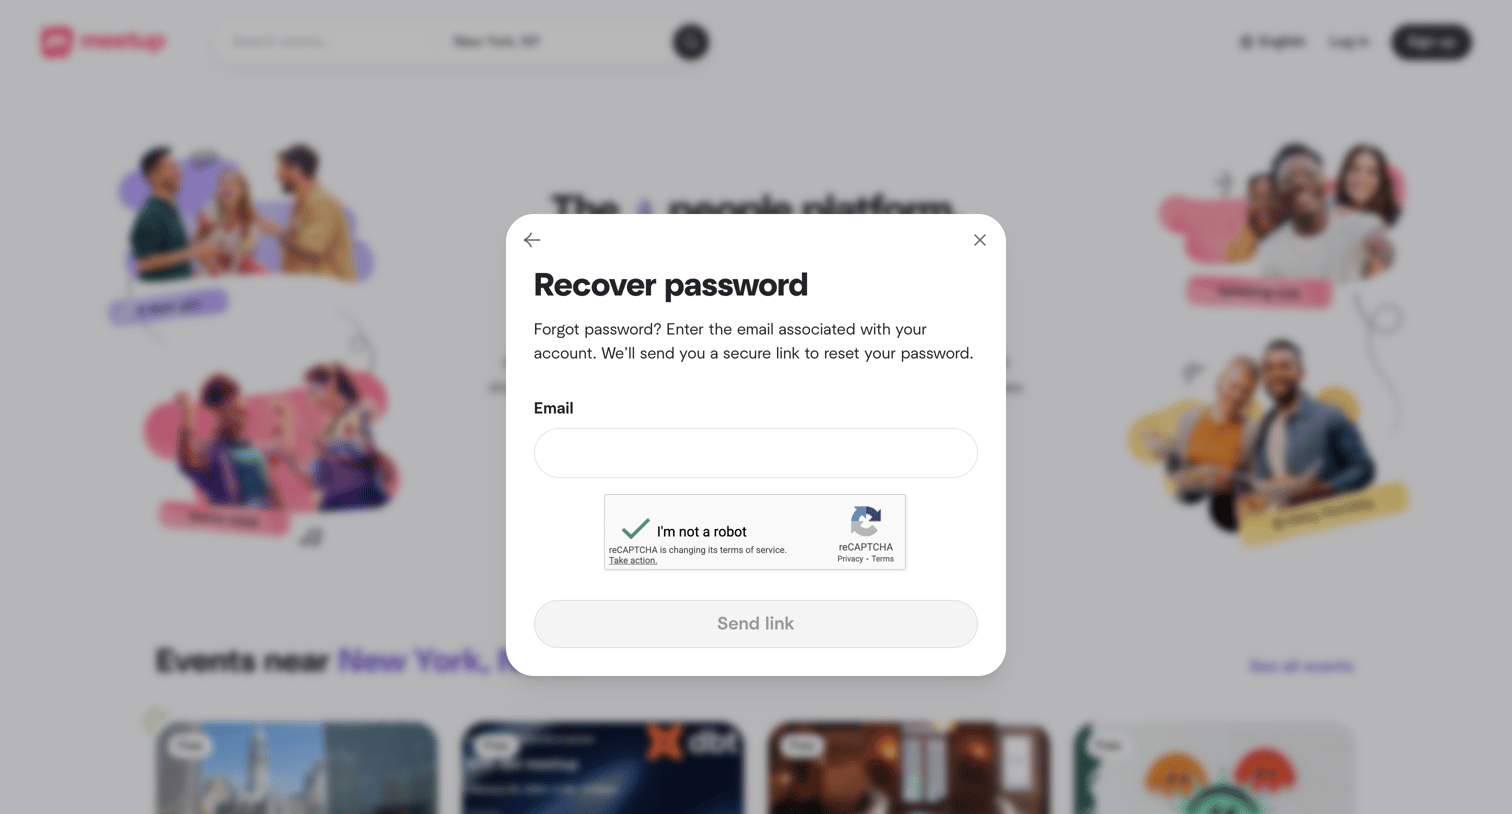Open the reCAPTCHA Terms link
This screenshot has height=814, width=1512.
[882, 559]
